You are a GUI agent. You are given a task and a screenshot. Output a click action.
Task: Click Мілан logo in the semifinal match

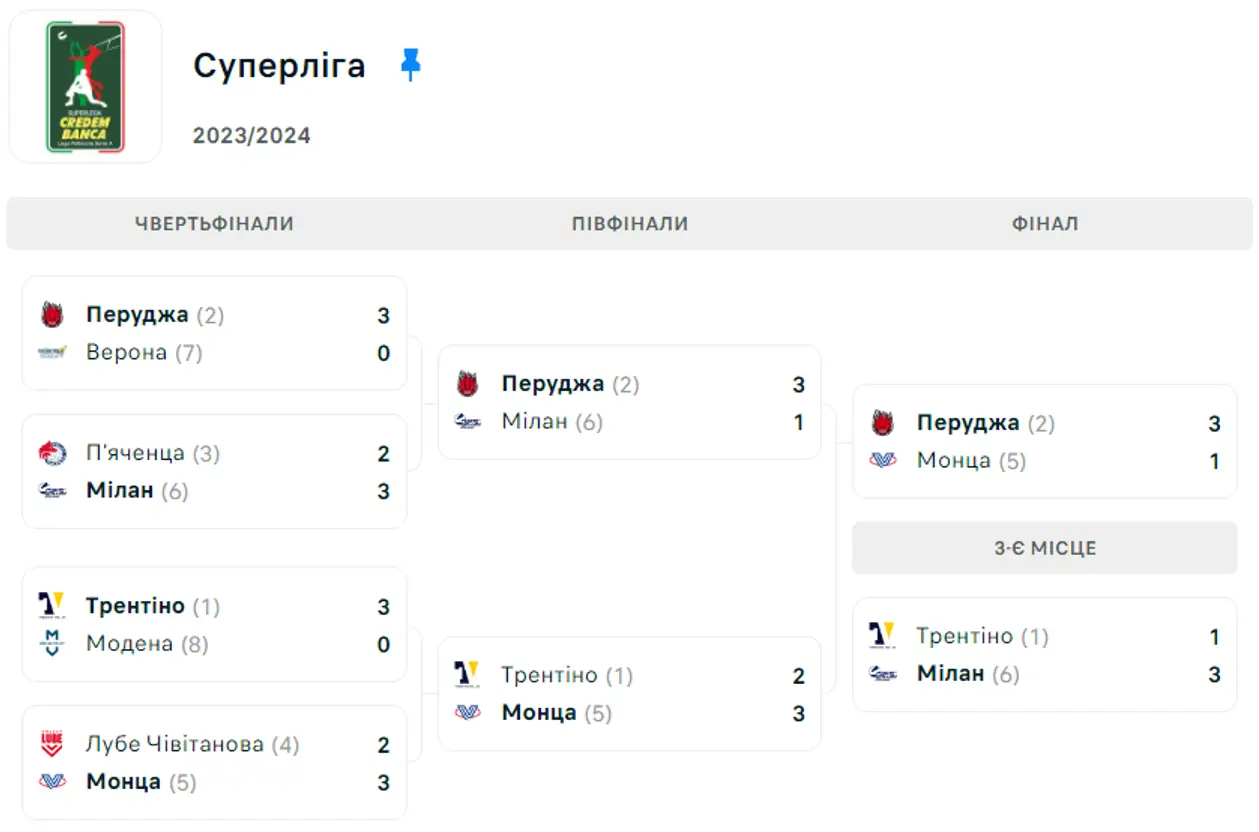pos(468,422)
